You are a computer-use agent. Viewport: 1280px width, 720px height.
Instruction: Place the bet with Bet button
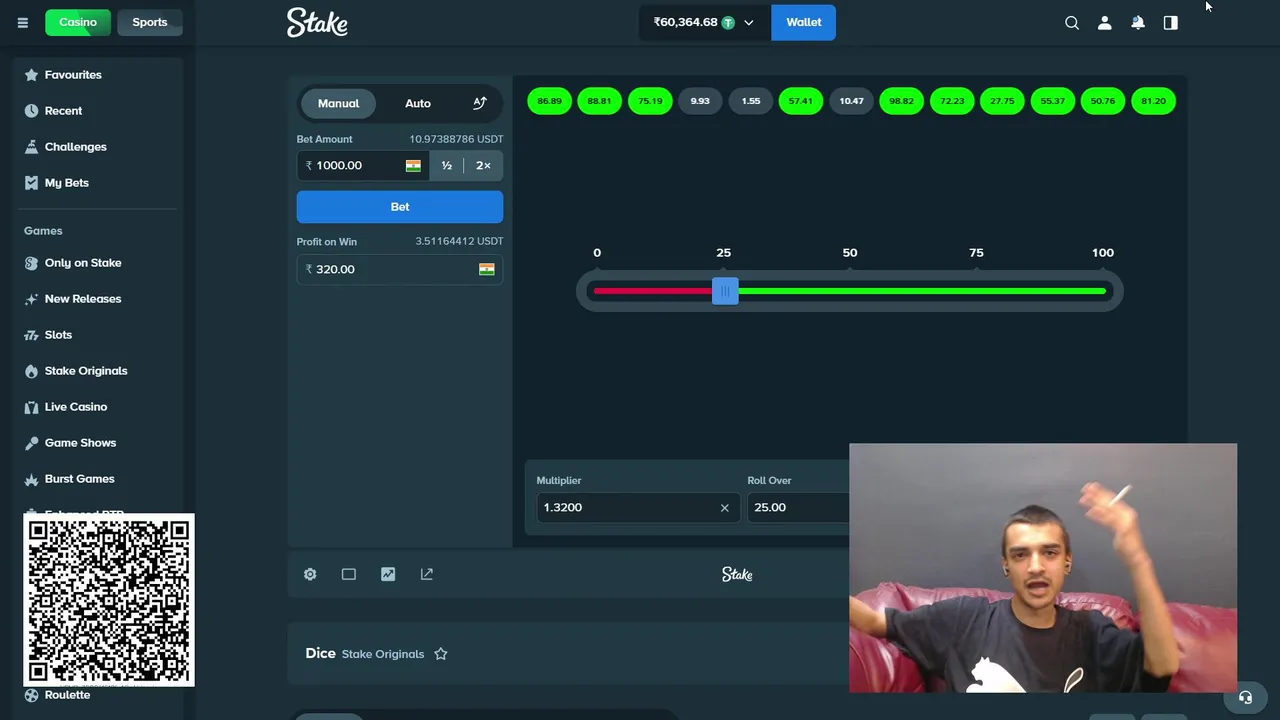coord(400,206)
